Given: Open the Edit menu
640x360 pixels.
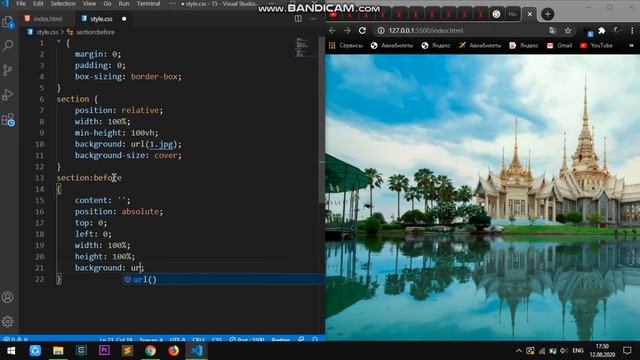Looking at the screenshot, I should [x=38, y=4].
